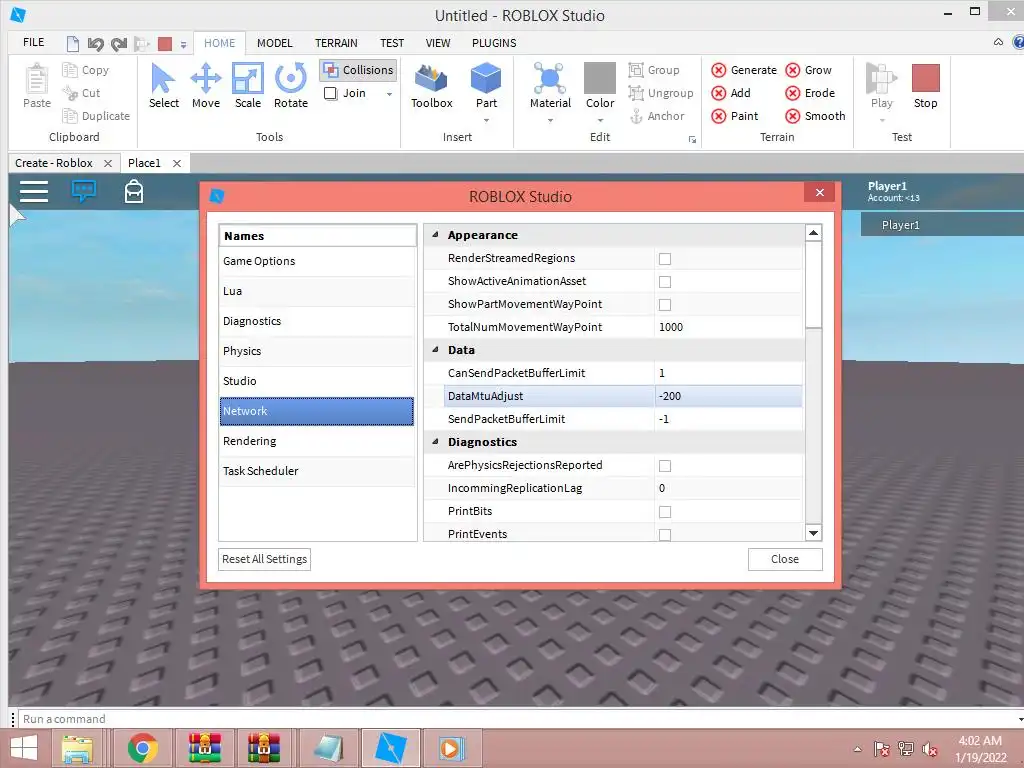
Task: Open the quick access toolbar dropdown
Action: pos(184,45)
